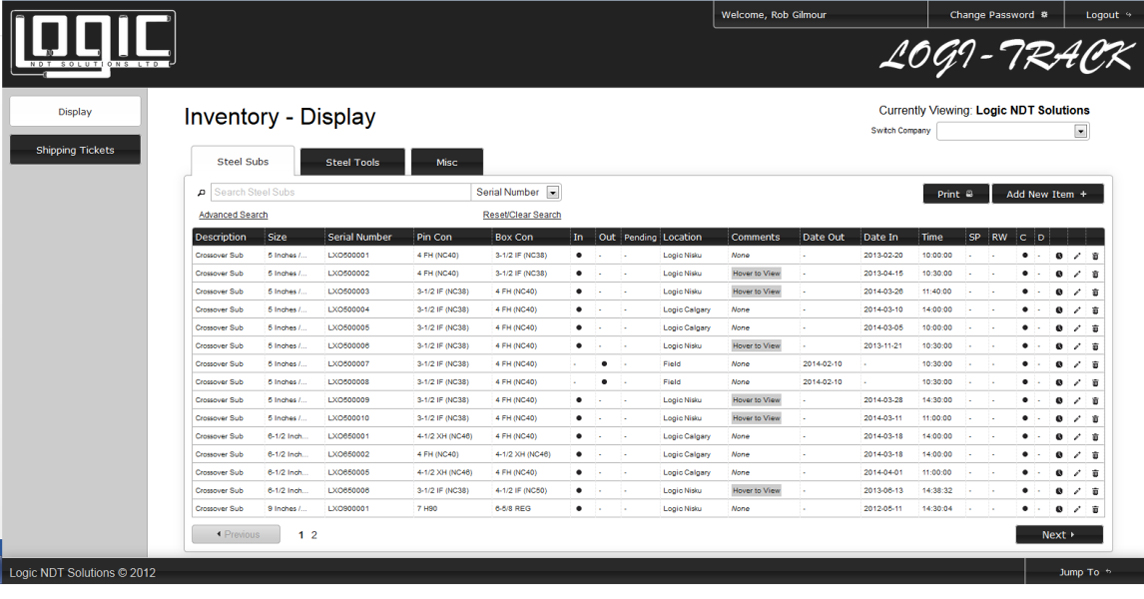1144x599 pixels.
Task: Edit icon for row LXO500007
Action: point(1077,364)
